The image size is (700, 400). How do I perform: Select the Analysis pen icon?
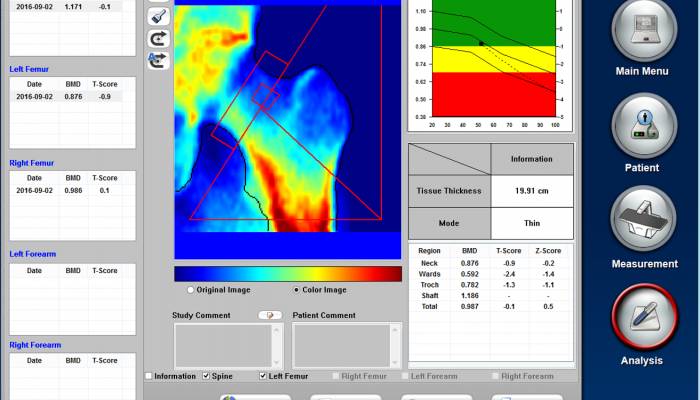tap(645, 316)
